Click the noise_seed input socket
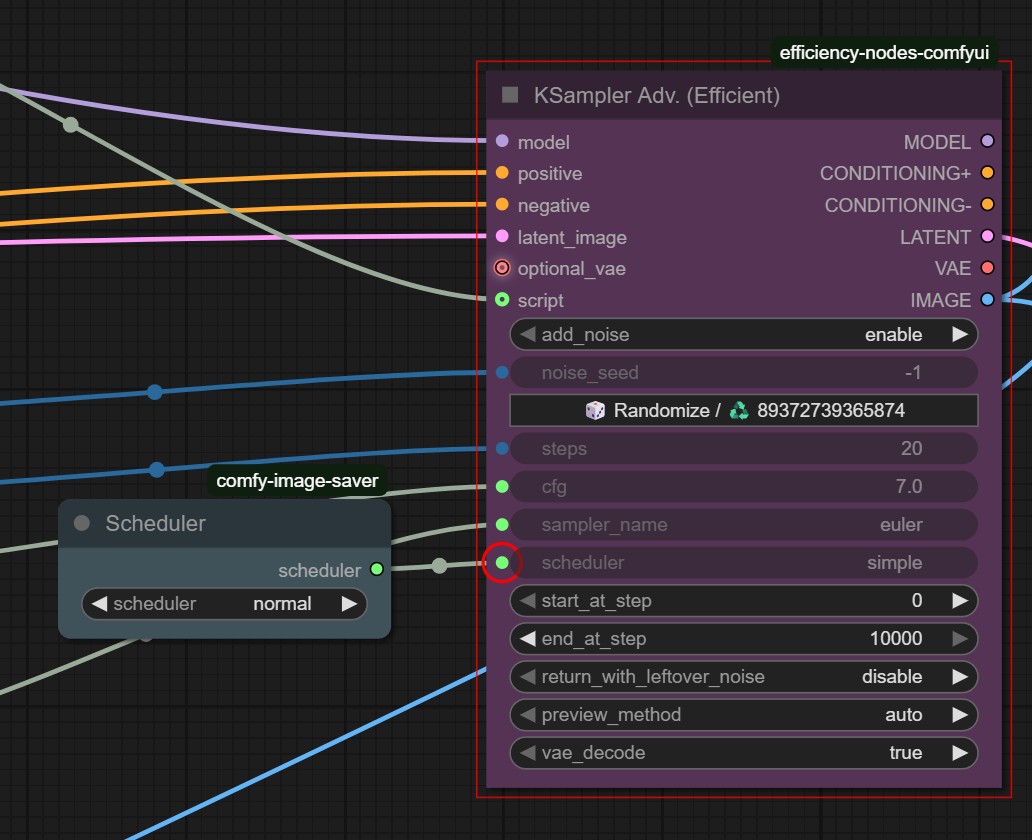Screen dimensions: 1032x840 502,373
